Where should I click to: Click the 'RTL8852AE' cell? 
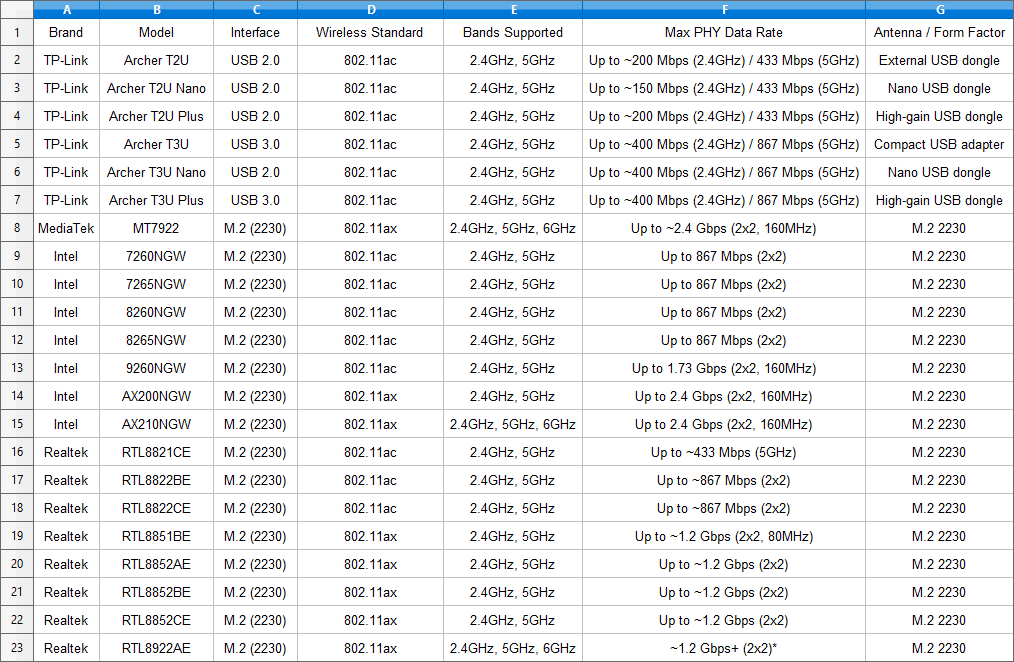(x=156, y=564)
